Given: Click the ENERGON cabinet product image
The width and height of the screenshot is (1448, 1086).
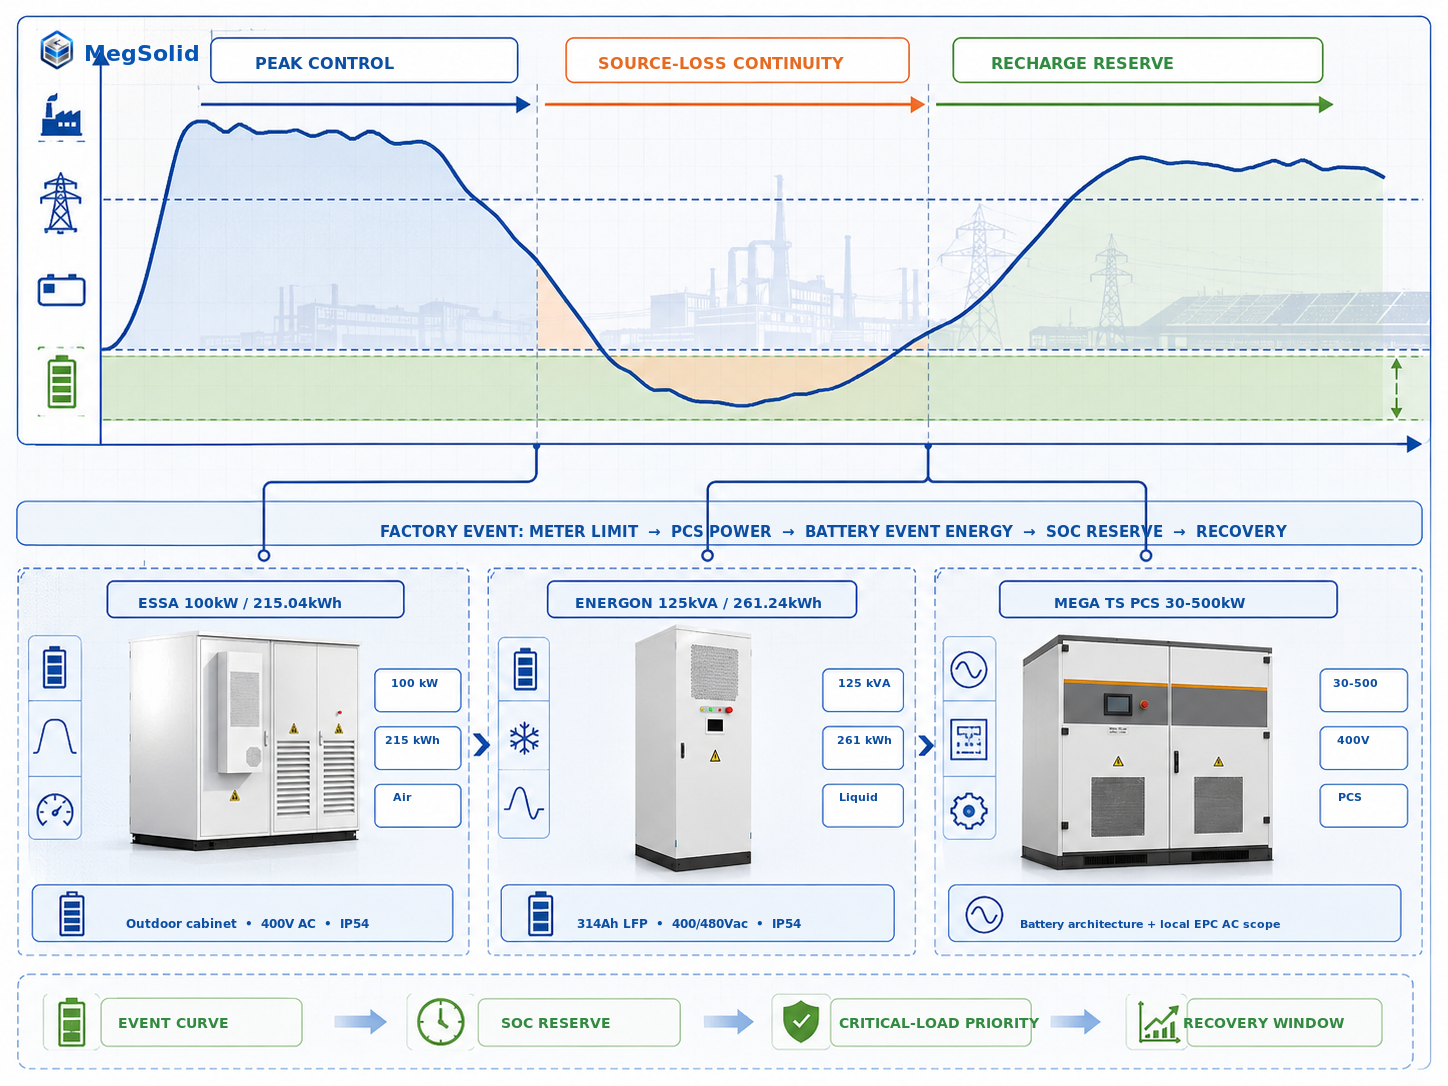Looking at the screenshot, I should (x=693, y=747).
